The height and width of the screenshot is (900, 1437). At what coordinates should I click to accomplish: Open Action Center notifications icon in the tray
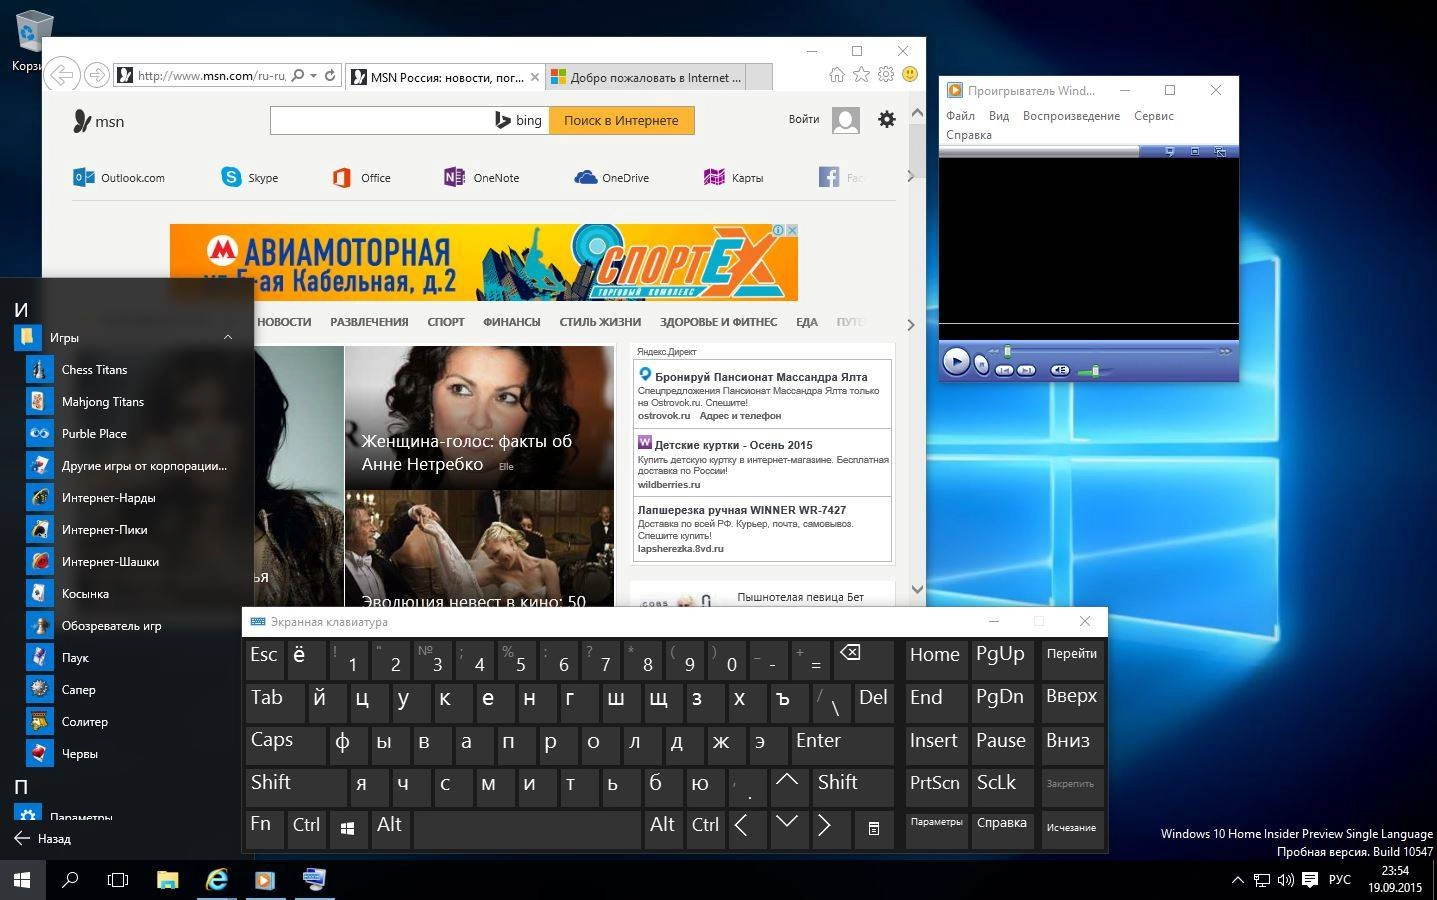point(1310,880)
